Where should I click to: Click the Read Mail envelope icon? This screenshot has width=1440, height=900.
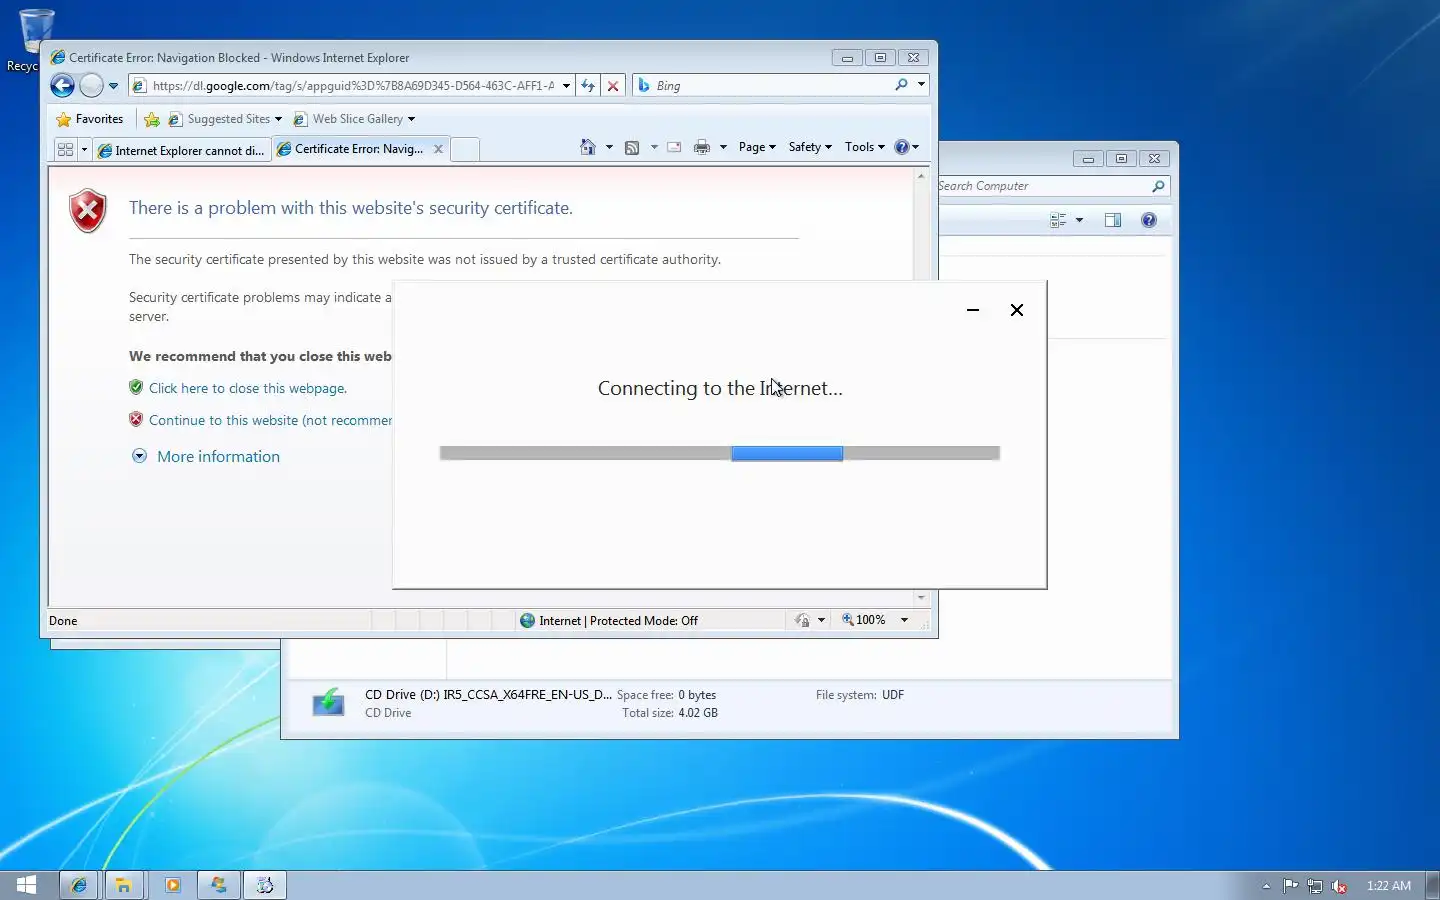[x=674, y=147]
